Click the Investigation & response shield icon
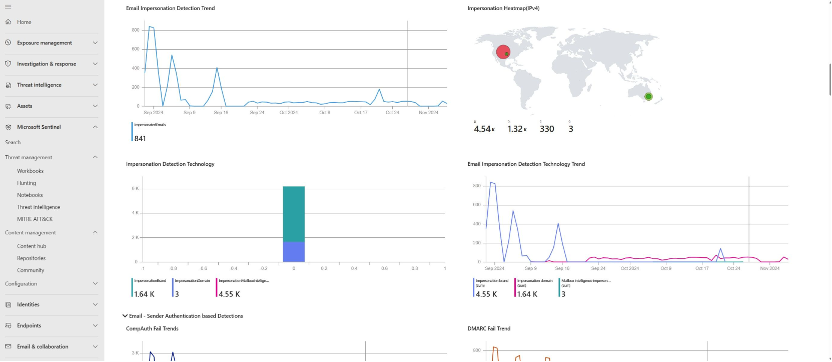832x362 pixels. click(7, 64)
